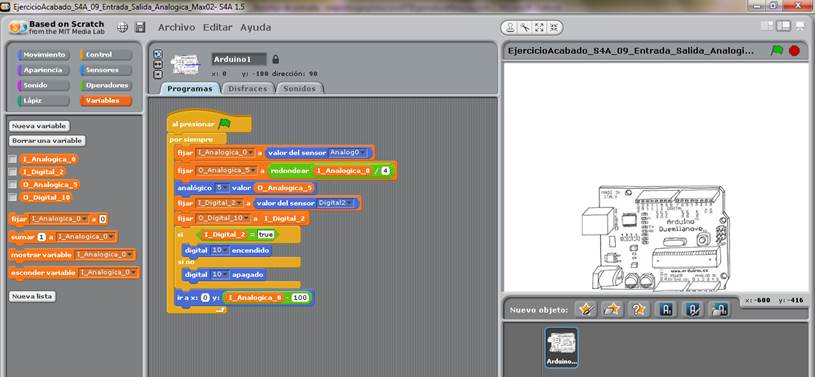Open the Analog0 sensor dropdown in the script
The height and width of the screenshot is (377, 815).
[x=349, y=153]
